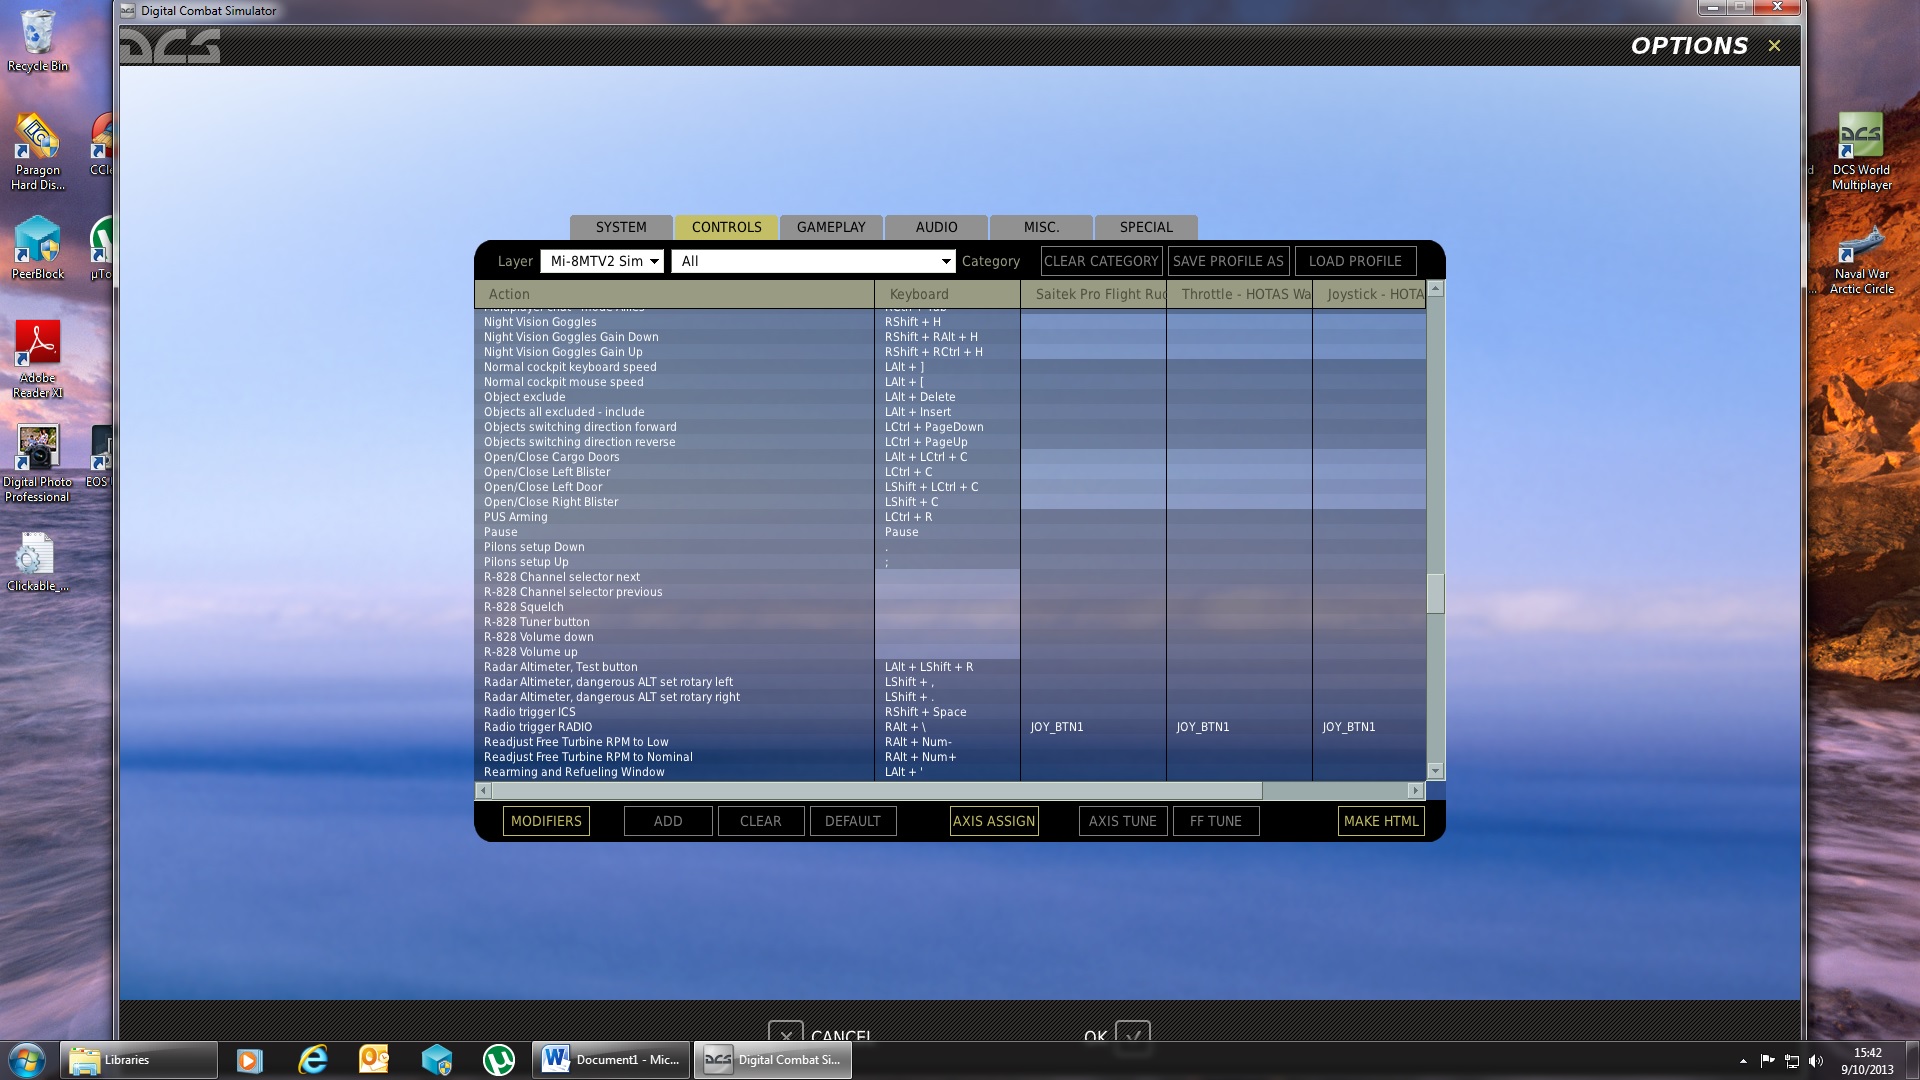Click the DCS logo in the header
Image resolution: width=1920 pixels, height=1080 pixels.
pos(170,46)
